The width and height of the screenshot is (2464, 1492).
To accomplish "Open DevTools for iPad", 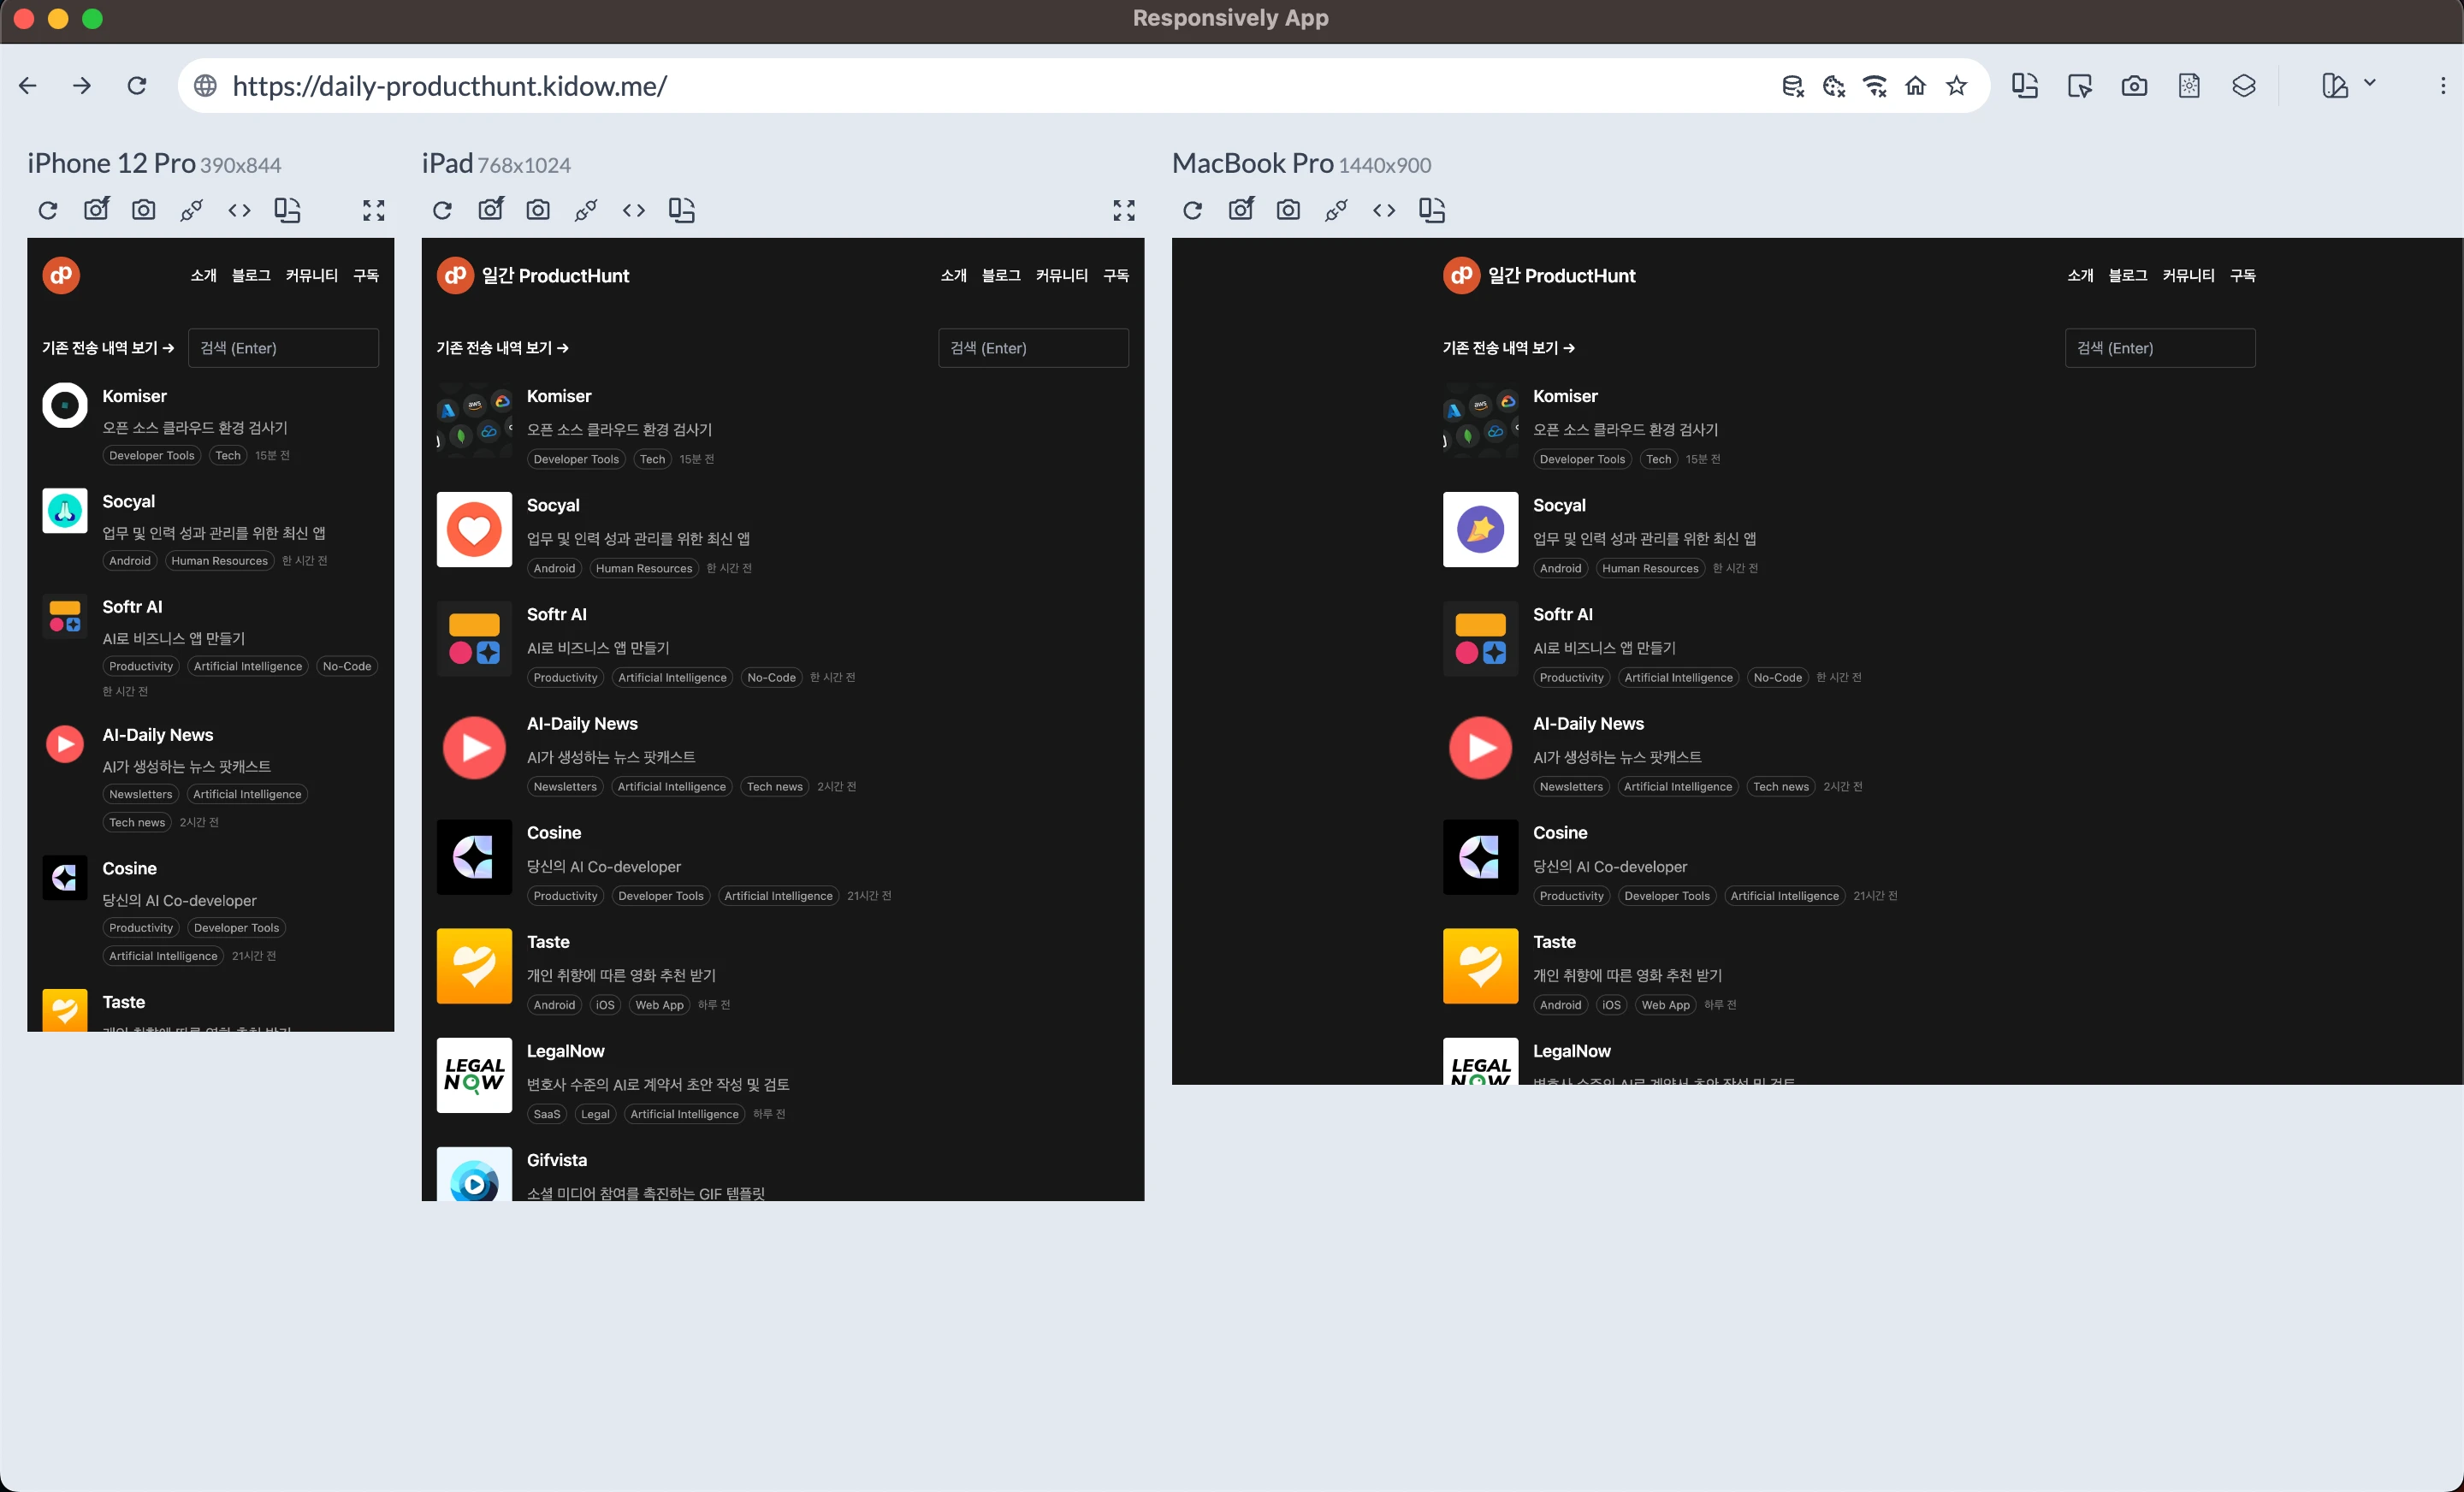I will 634,210.
